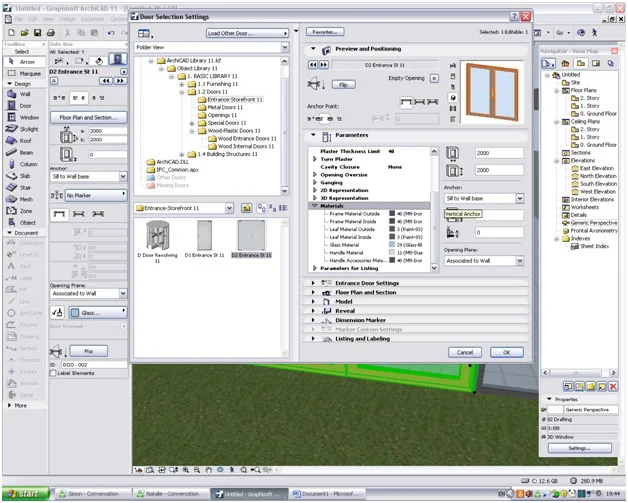Open the Sill to Wall base anchor dropdown
The image size is (628, 503).
[x=484, y=198]
